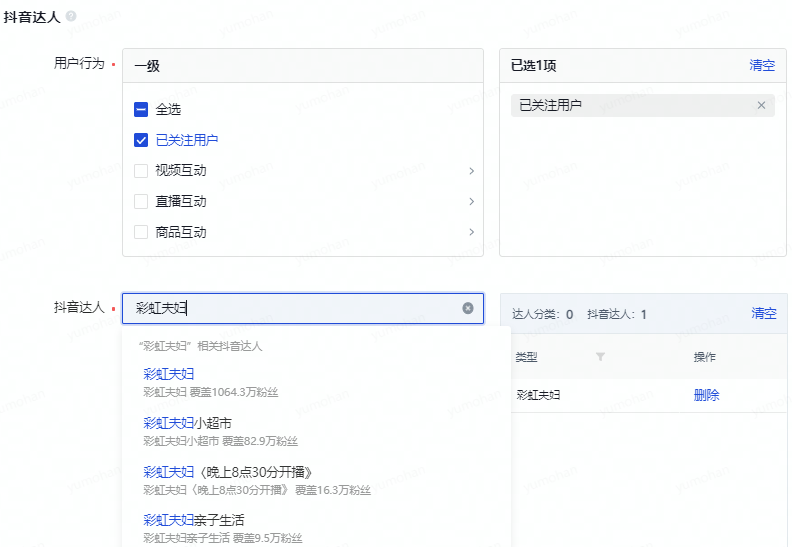792x547 pixels.
Task: Check the 商品互动 checkbox
Action: pos(141,232)
